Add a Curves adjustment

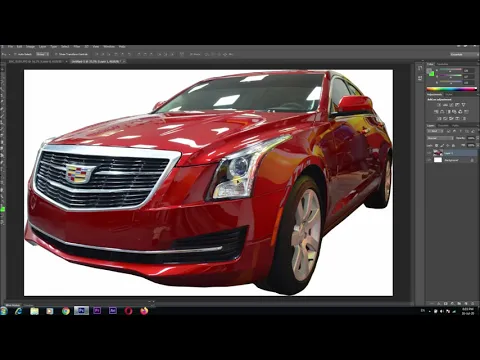coord(451,105)
